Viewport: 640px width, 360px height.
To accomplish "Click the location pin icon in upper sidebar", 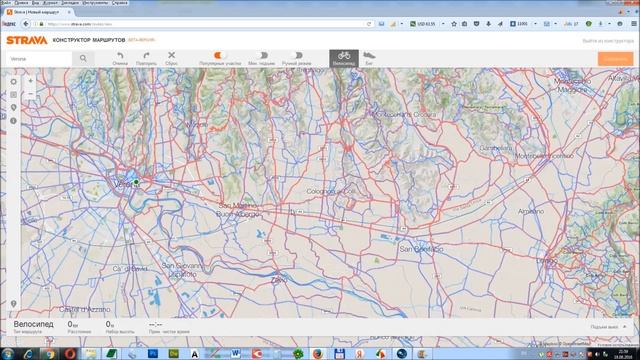I will [x=13, y=108].
